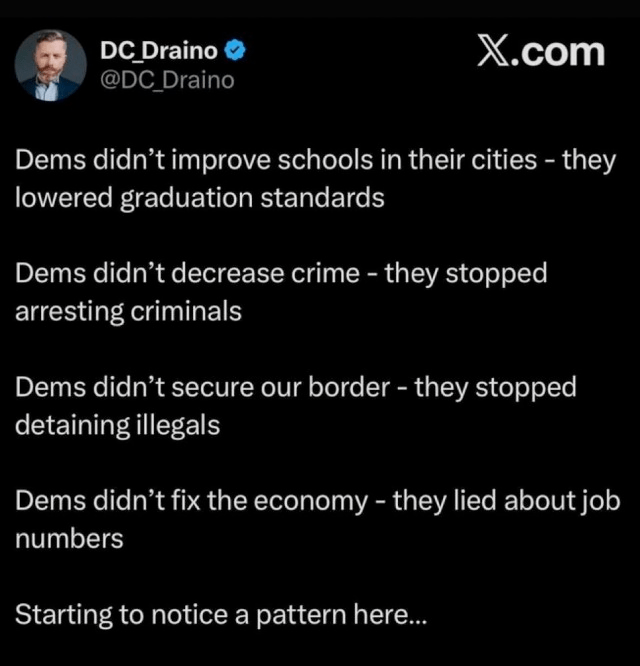Click the ".com" text of the X.com watermark
The width and height of the screenshot is (640, 666).
557,52
